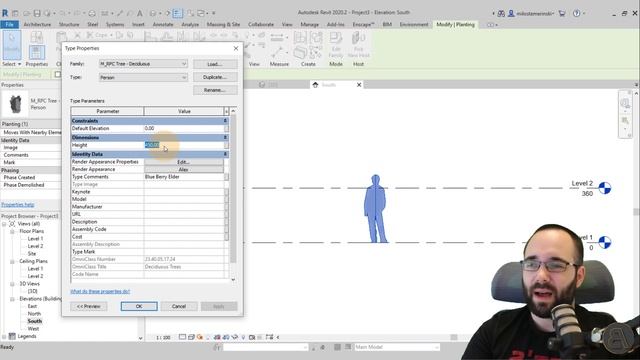Click the Detail Level icon in view control bar
Image resolution: width=640 pixels, height=360 pixels.
(x=182, y=337)
